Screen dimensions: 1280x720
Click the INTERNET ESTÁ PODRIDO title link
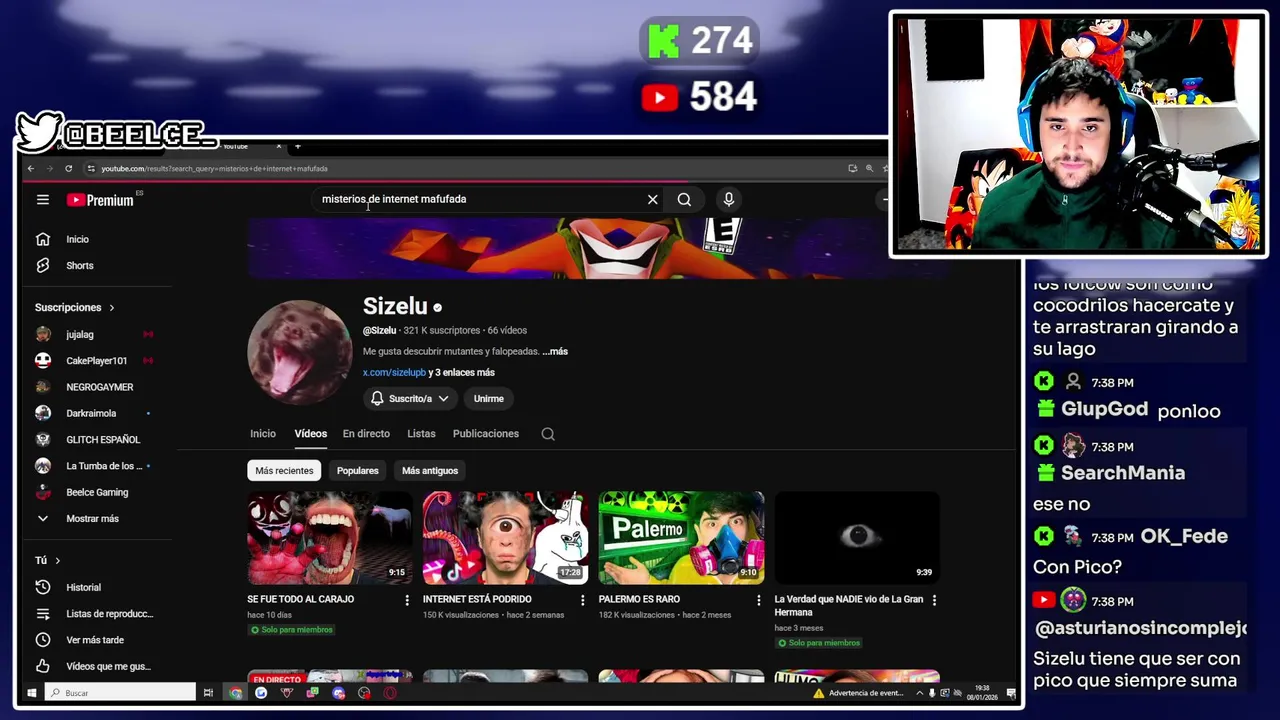coord(477,599)
